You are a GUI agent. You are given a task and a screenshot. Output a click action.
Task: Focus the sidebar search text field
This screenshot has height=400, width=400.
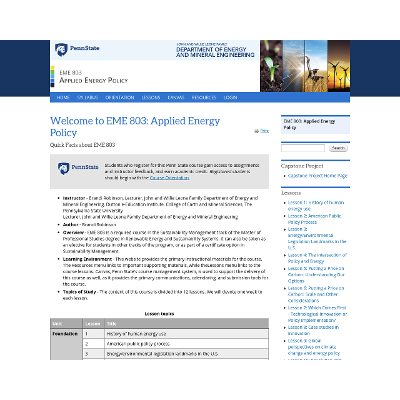click(303, 148)
